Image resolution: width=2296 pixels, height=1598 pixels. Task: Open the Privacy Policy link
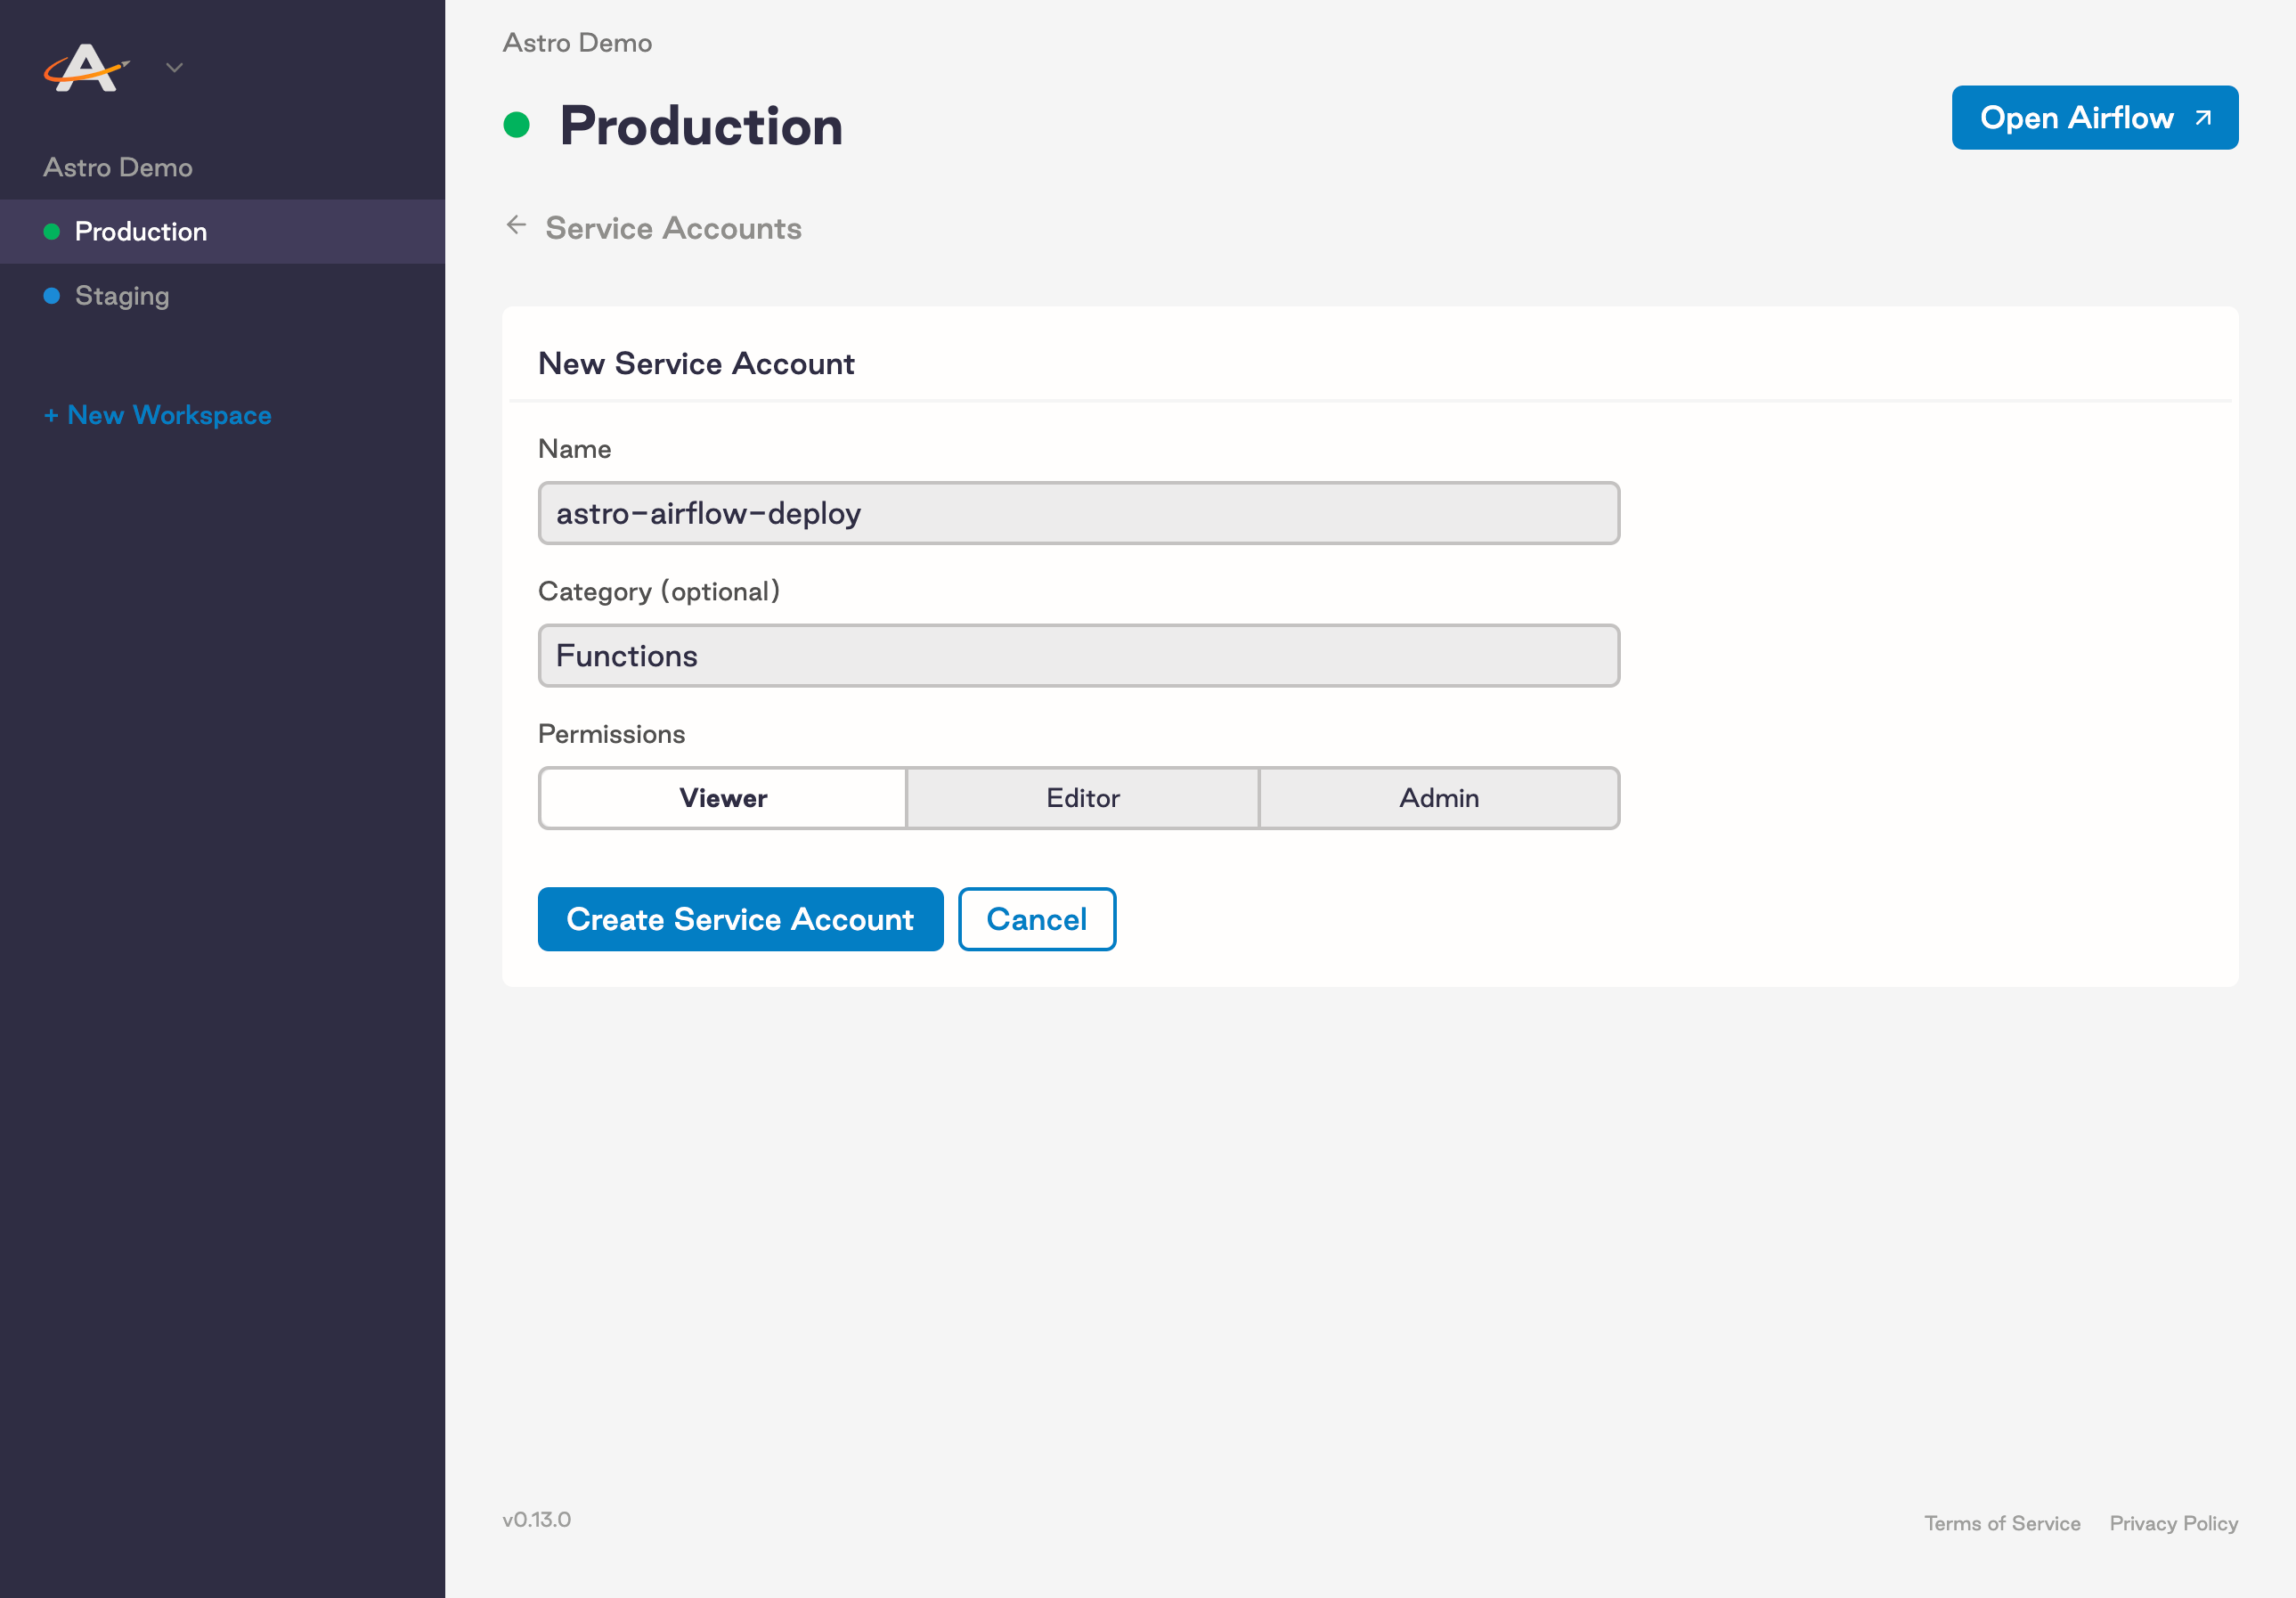tap(2173, 1522)
